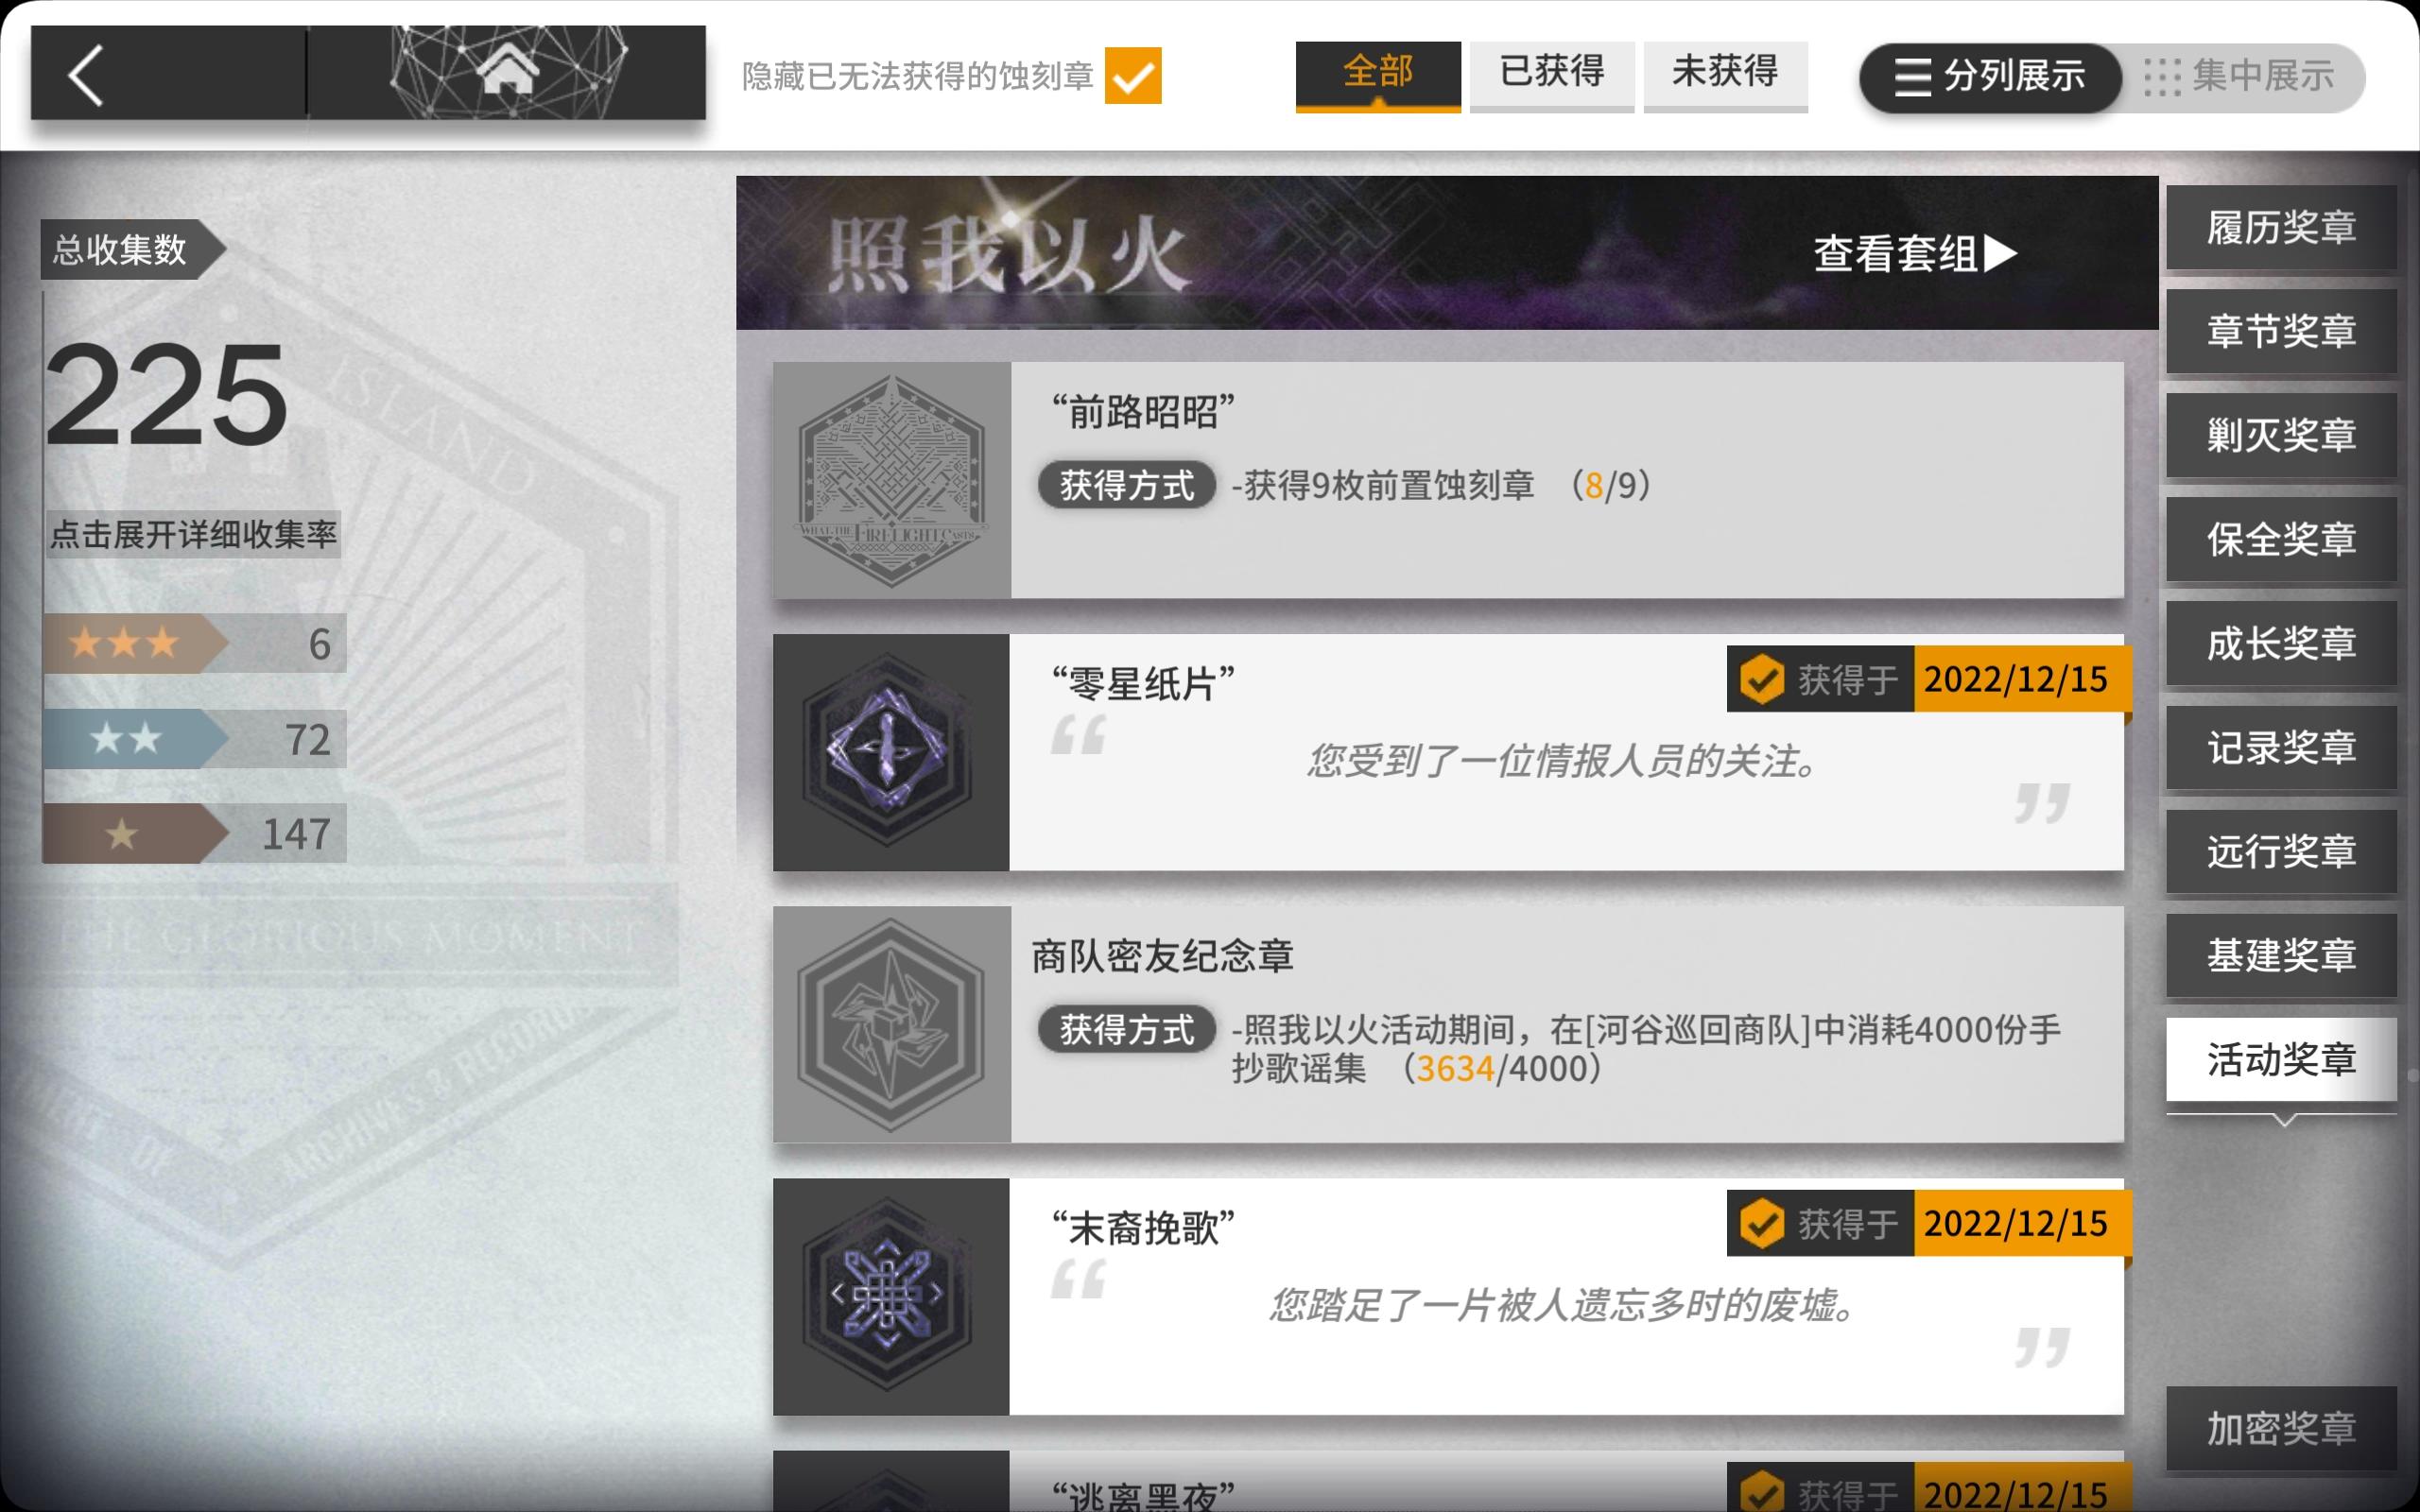Select the 全部 filter tab
The image size is (2420, 1512).
(x=1378, y=74)
